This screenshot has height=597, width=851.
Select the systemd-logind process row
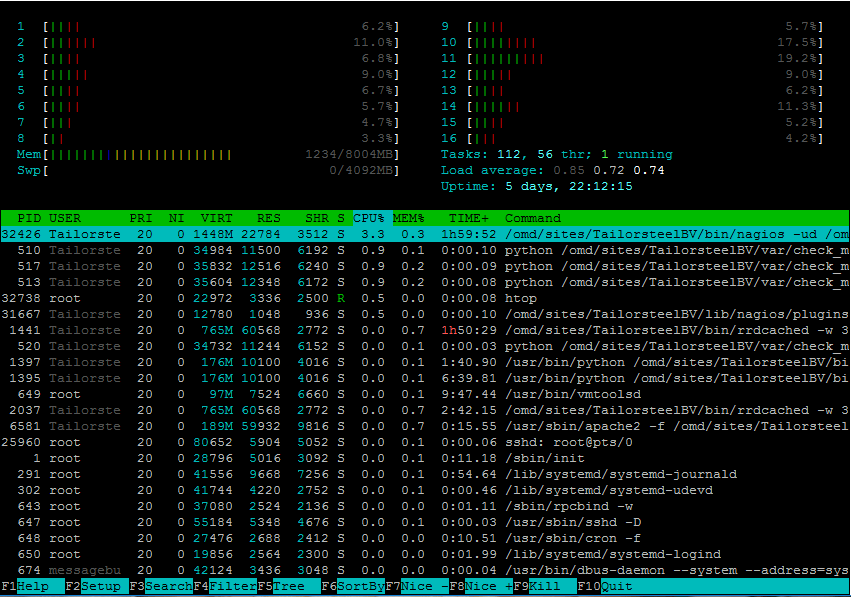tap(425, 555)
